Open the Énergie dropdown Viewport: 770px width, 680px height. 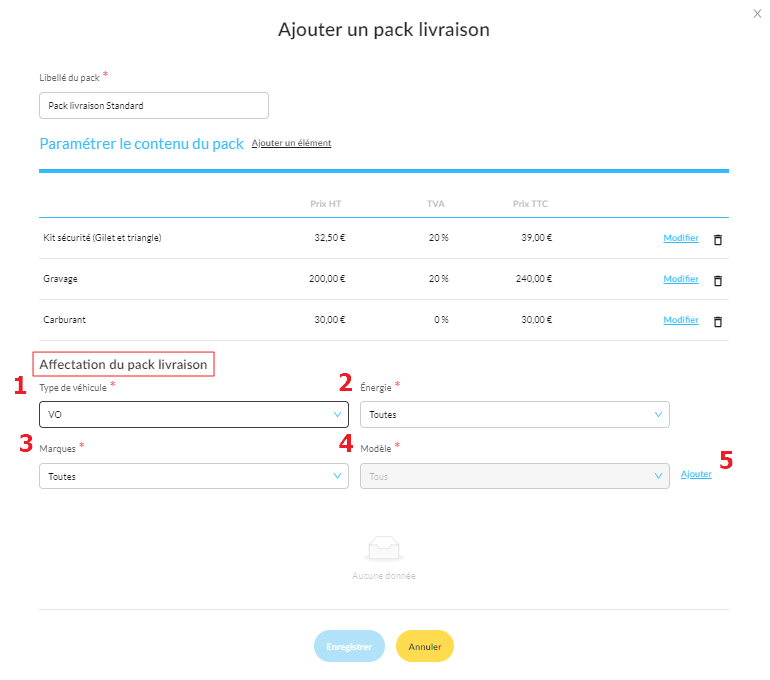tap(515, 414)
